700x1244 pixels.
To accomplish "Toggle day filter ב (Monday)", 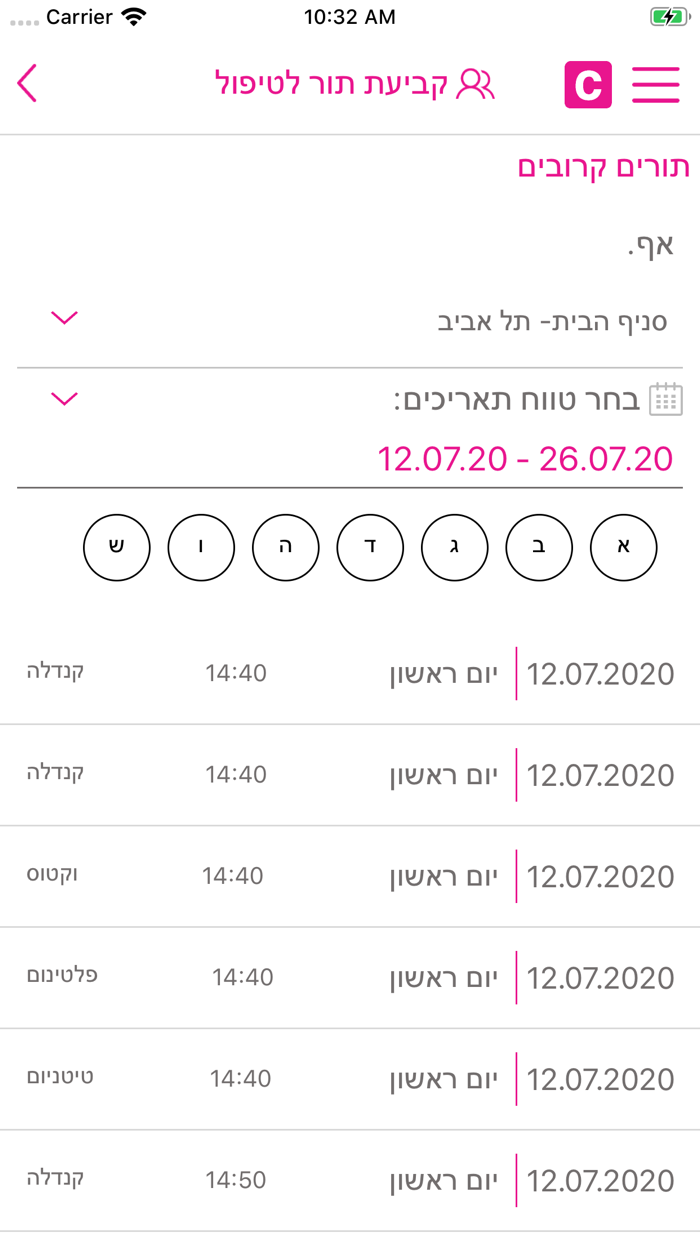I will pyautogui.click(x=539, y=547).
